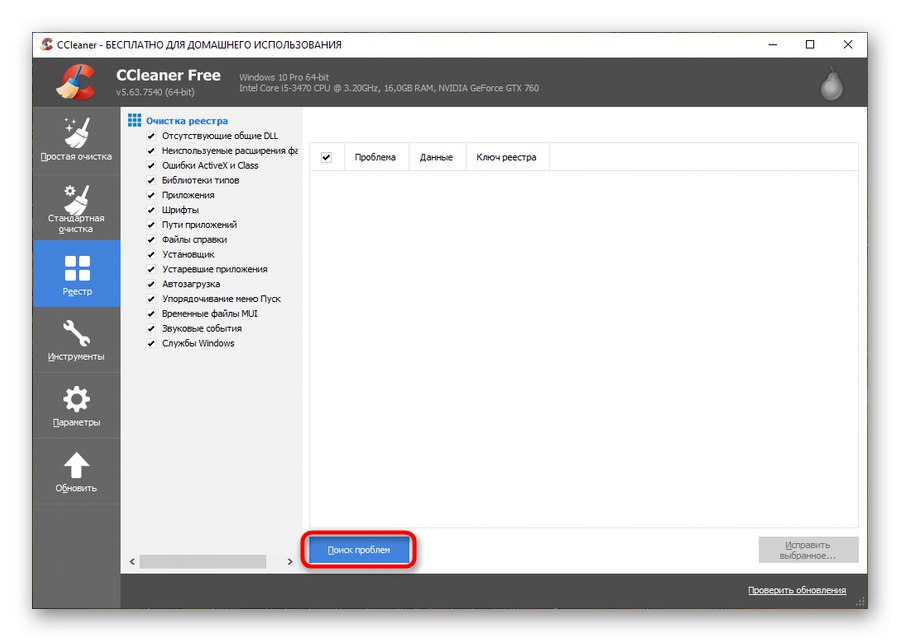Click the Исправить выбранное button
The height and width of the screenshot is (641, 900).
[x=808, y=549]
